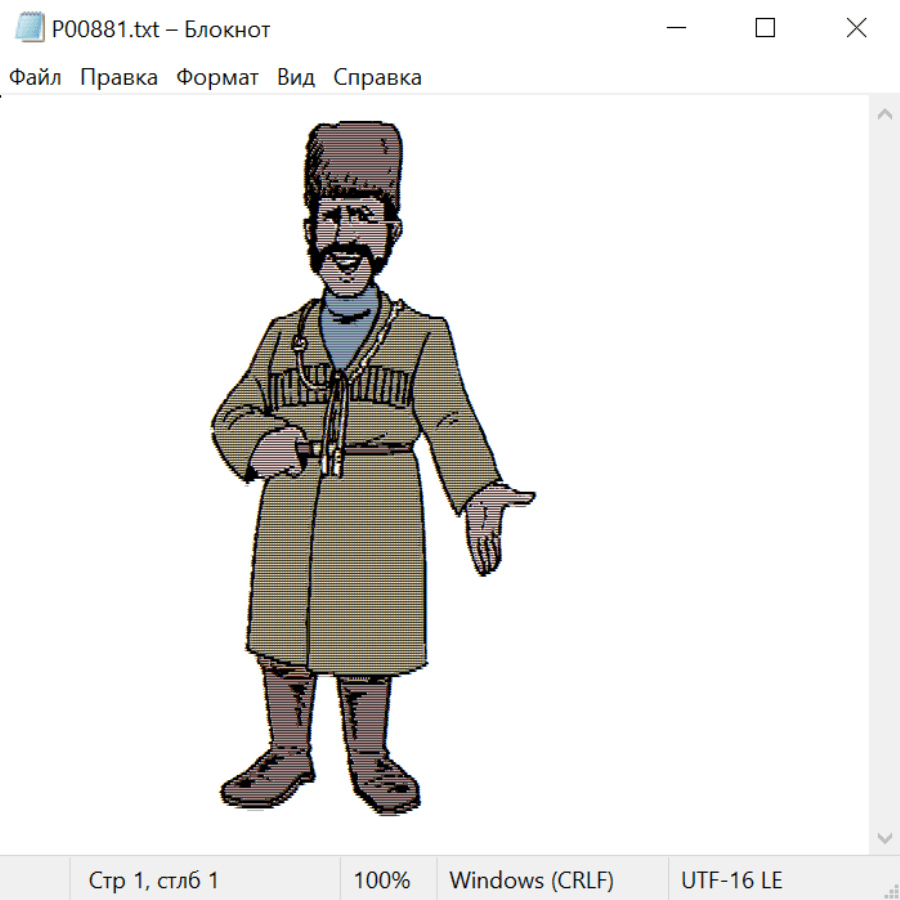Open the Вид menu
This screenshot has width=900, height=900.
coord(296,78)
